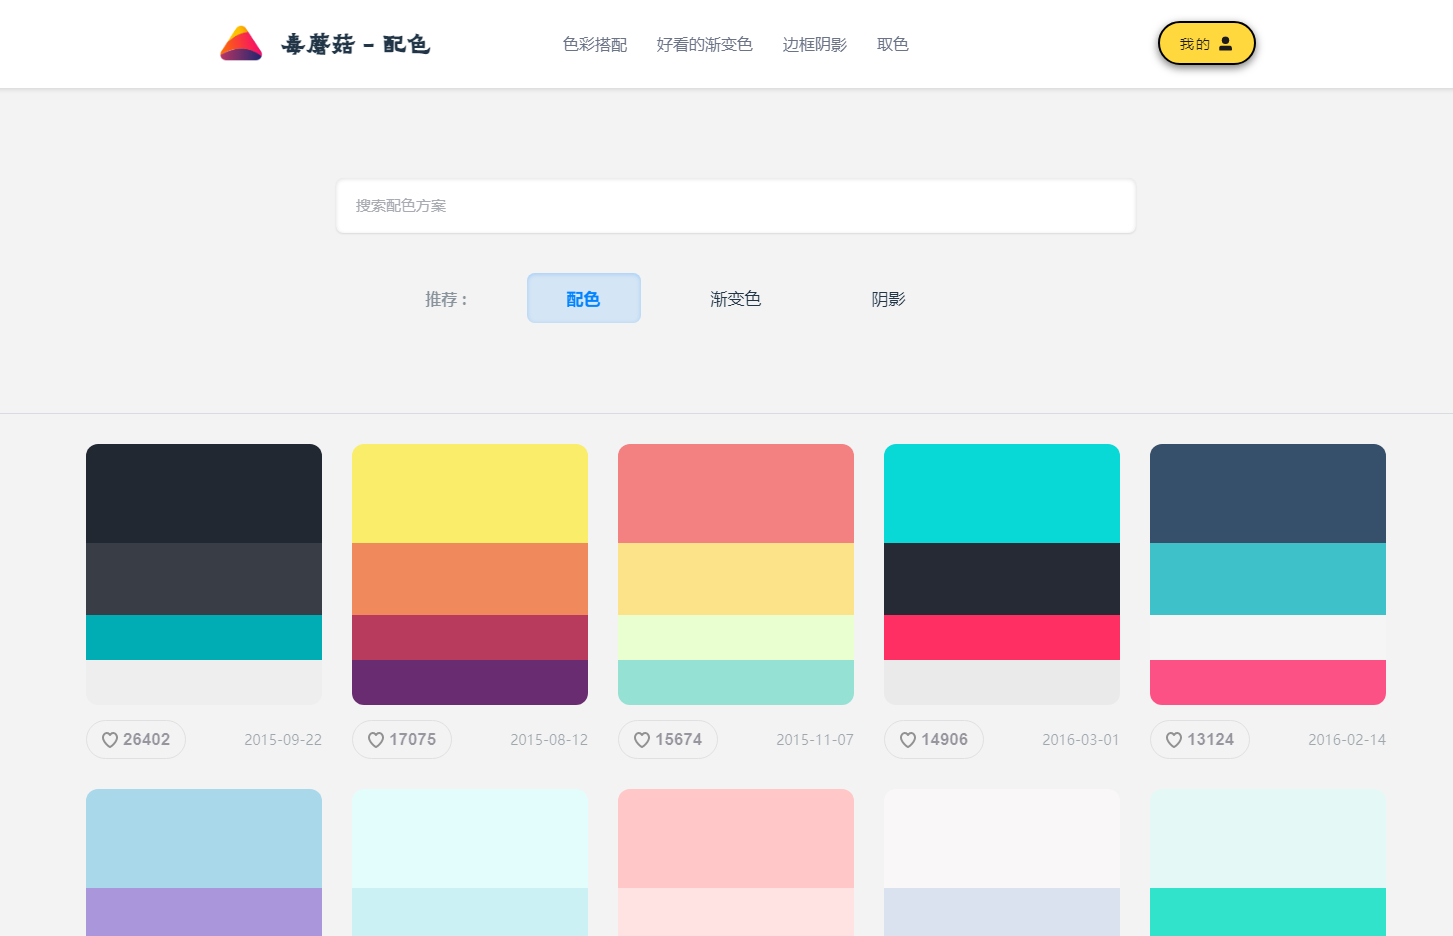Pick the light gray swatch in 14906 palette
The image size is (1453, 936).
[1002, 682]
